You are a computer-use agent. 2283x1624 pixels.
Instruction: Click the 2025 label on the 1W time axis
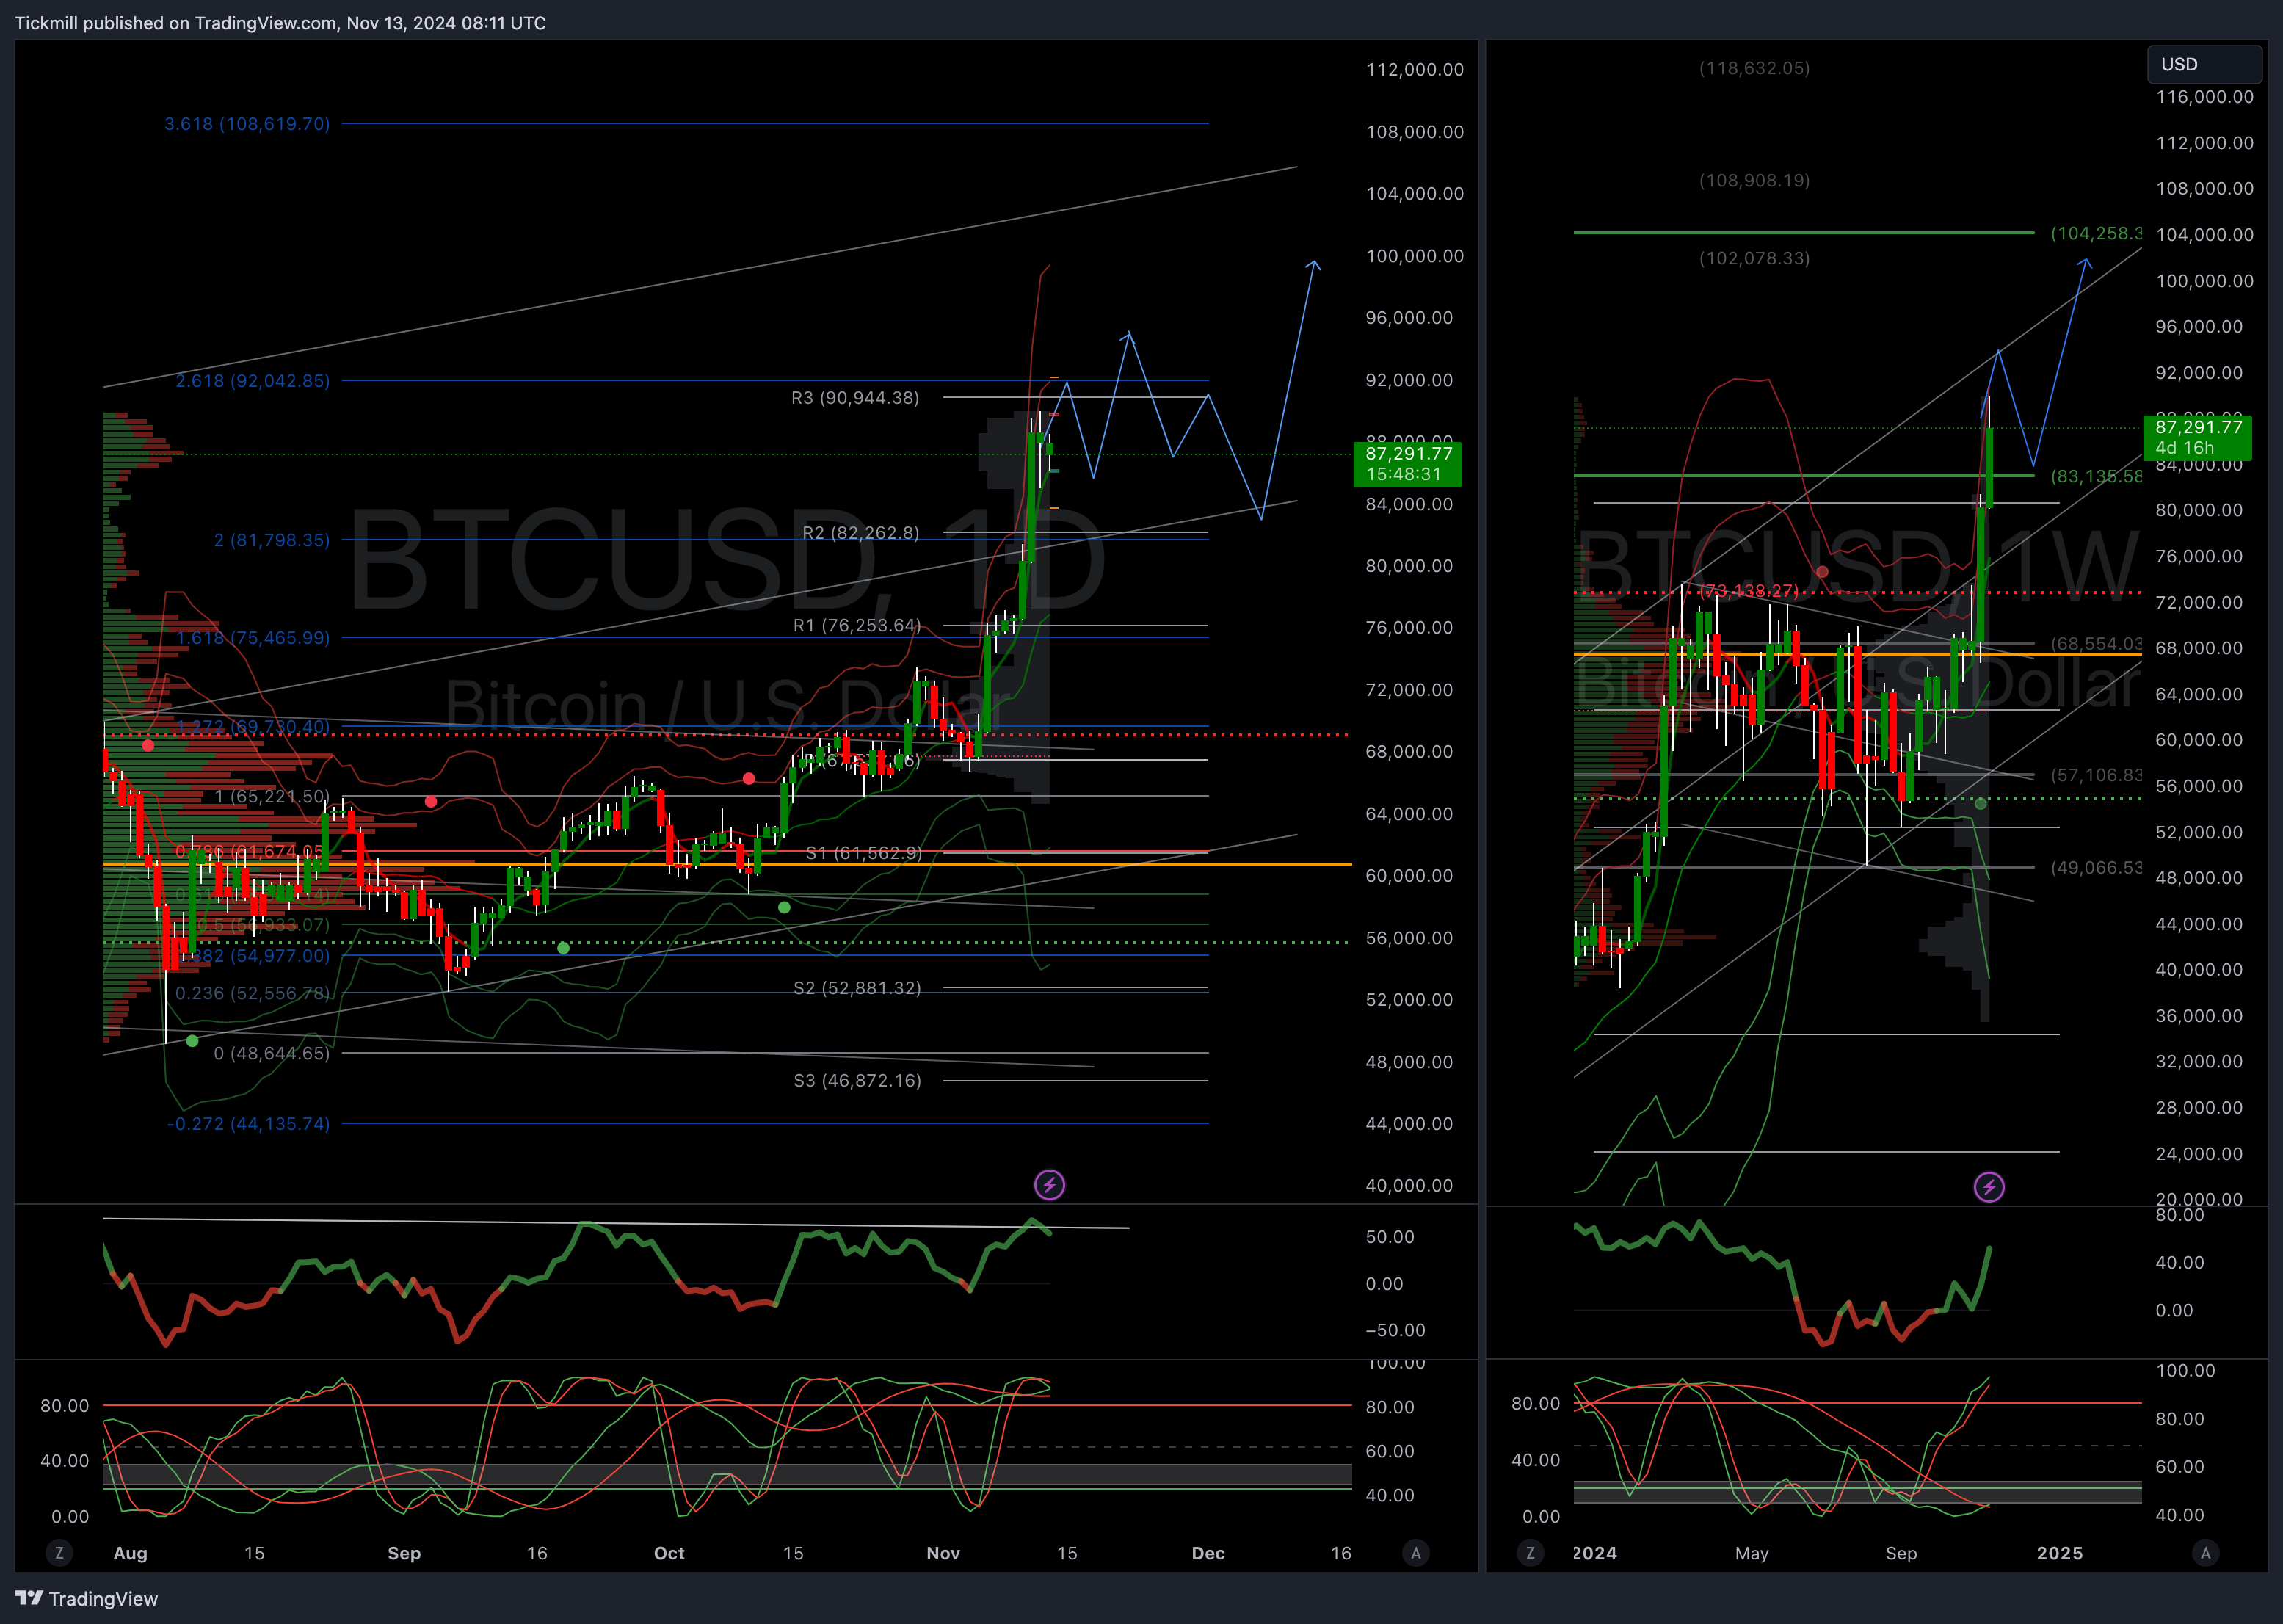coord(2060,1553)
